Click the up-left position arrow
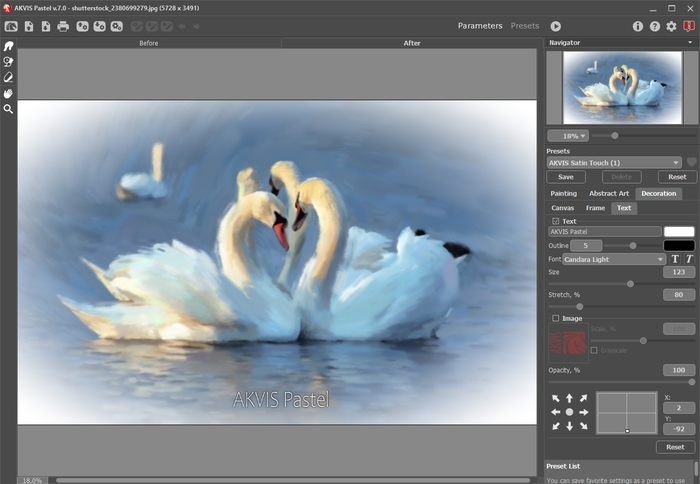The image size is (700, 484). click(x=555, y=398)
